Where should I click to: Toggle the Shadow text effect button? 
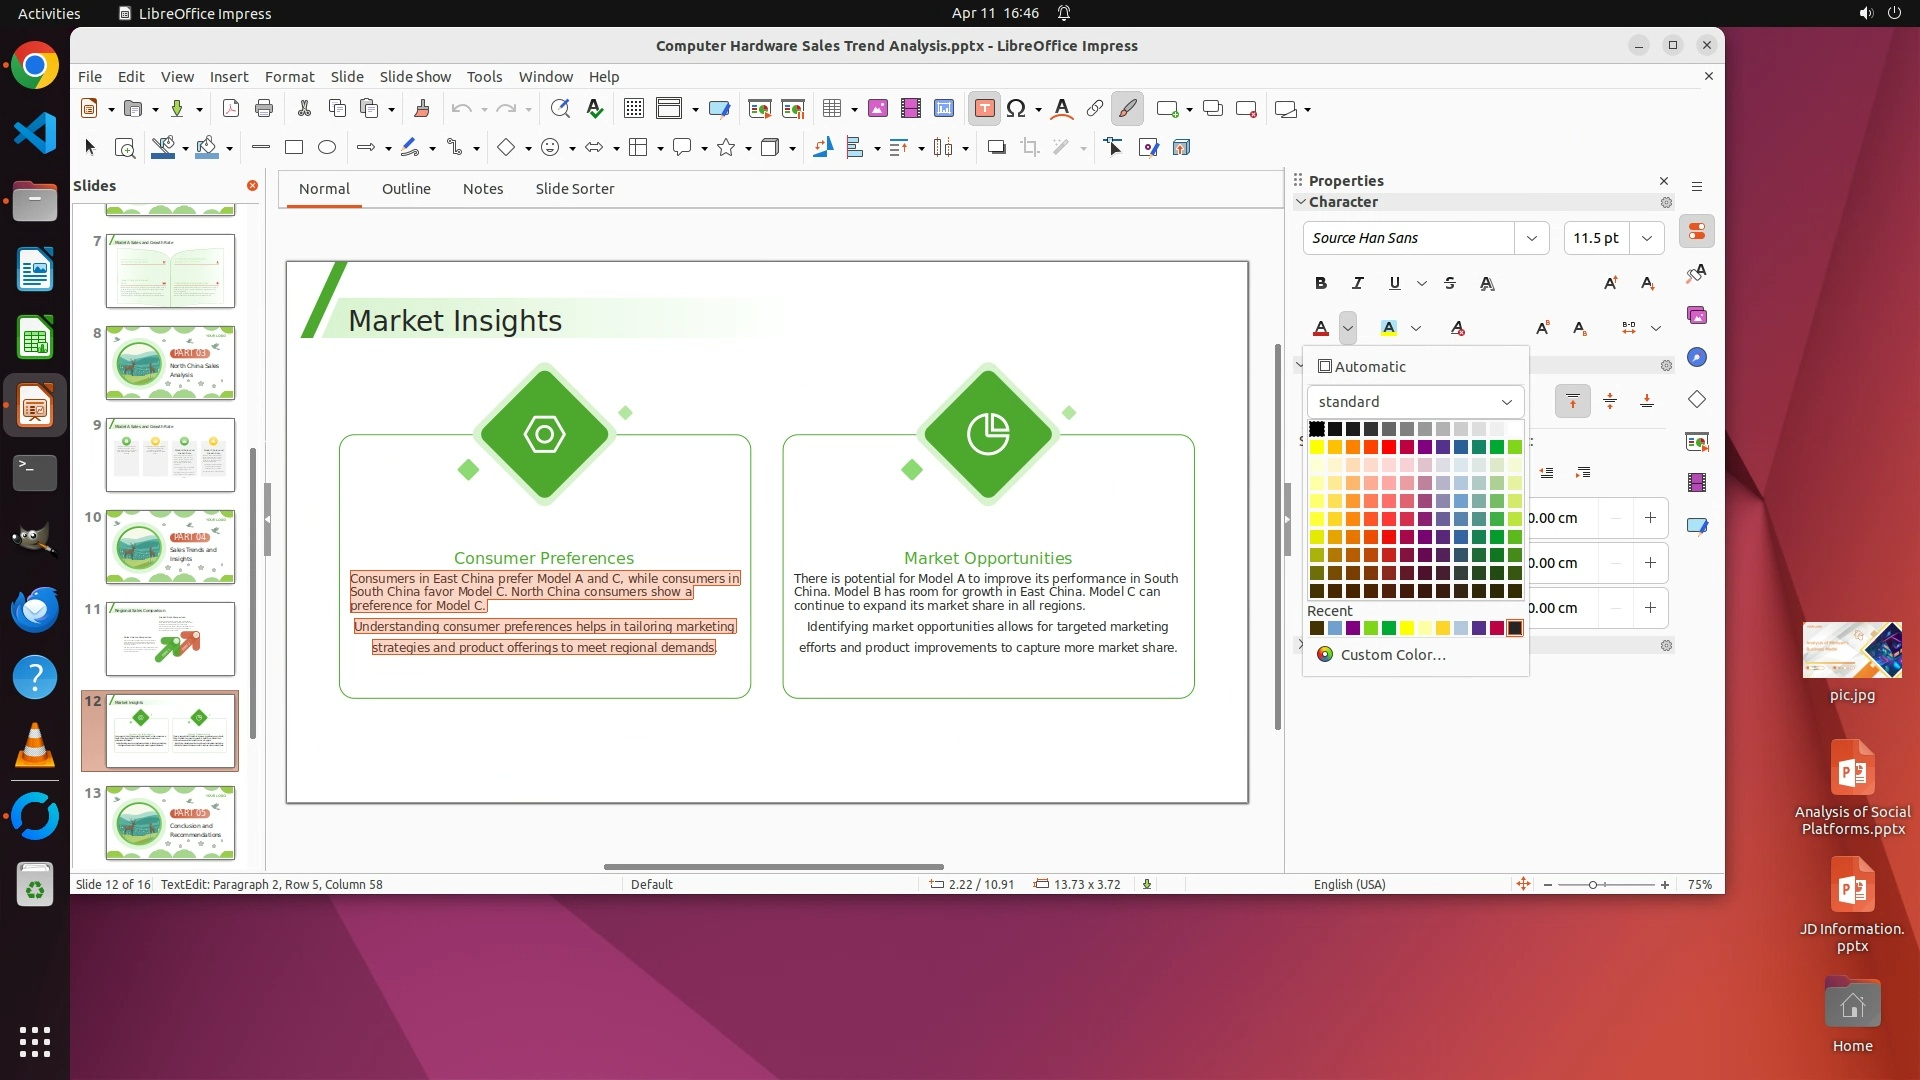1487,284
